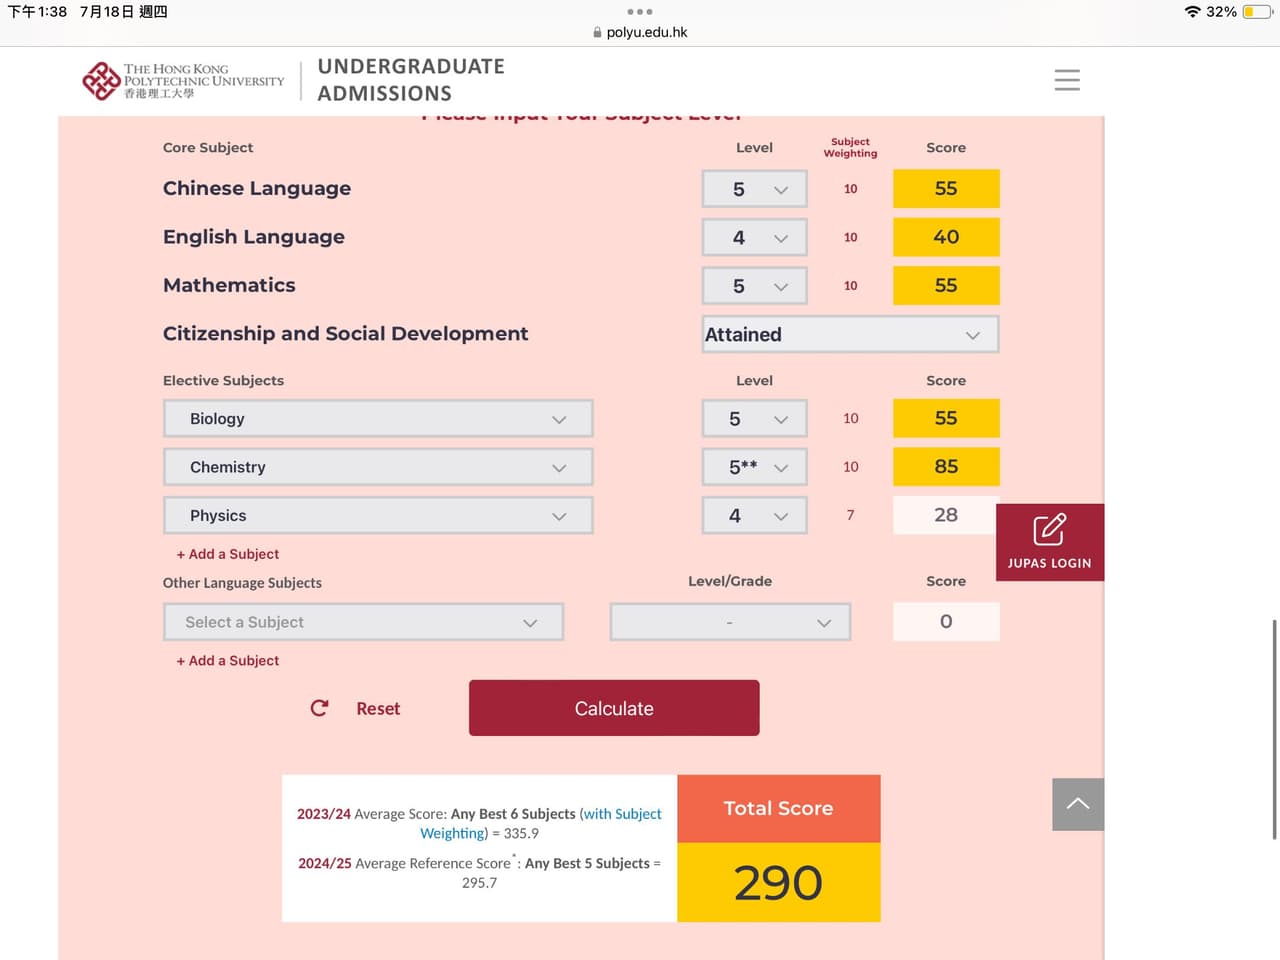Screen dimensions: 1280x960
Task: Tap the Wi-Fi status icon
Action: (1192, 12)
